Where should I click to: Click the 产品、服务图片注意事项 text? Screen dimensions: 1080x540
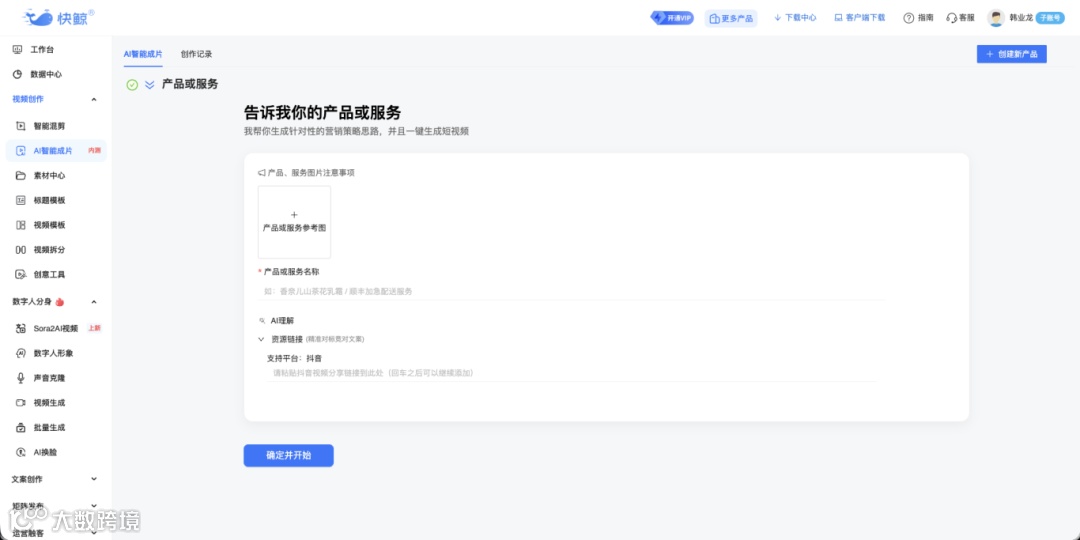point(311,173)
